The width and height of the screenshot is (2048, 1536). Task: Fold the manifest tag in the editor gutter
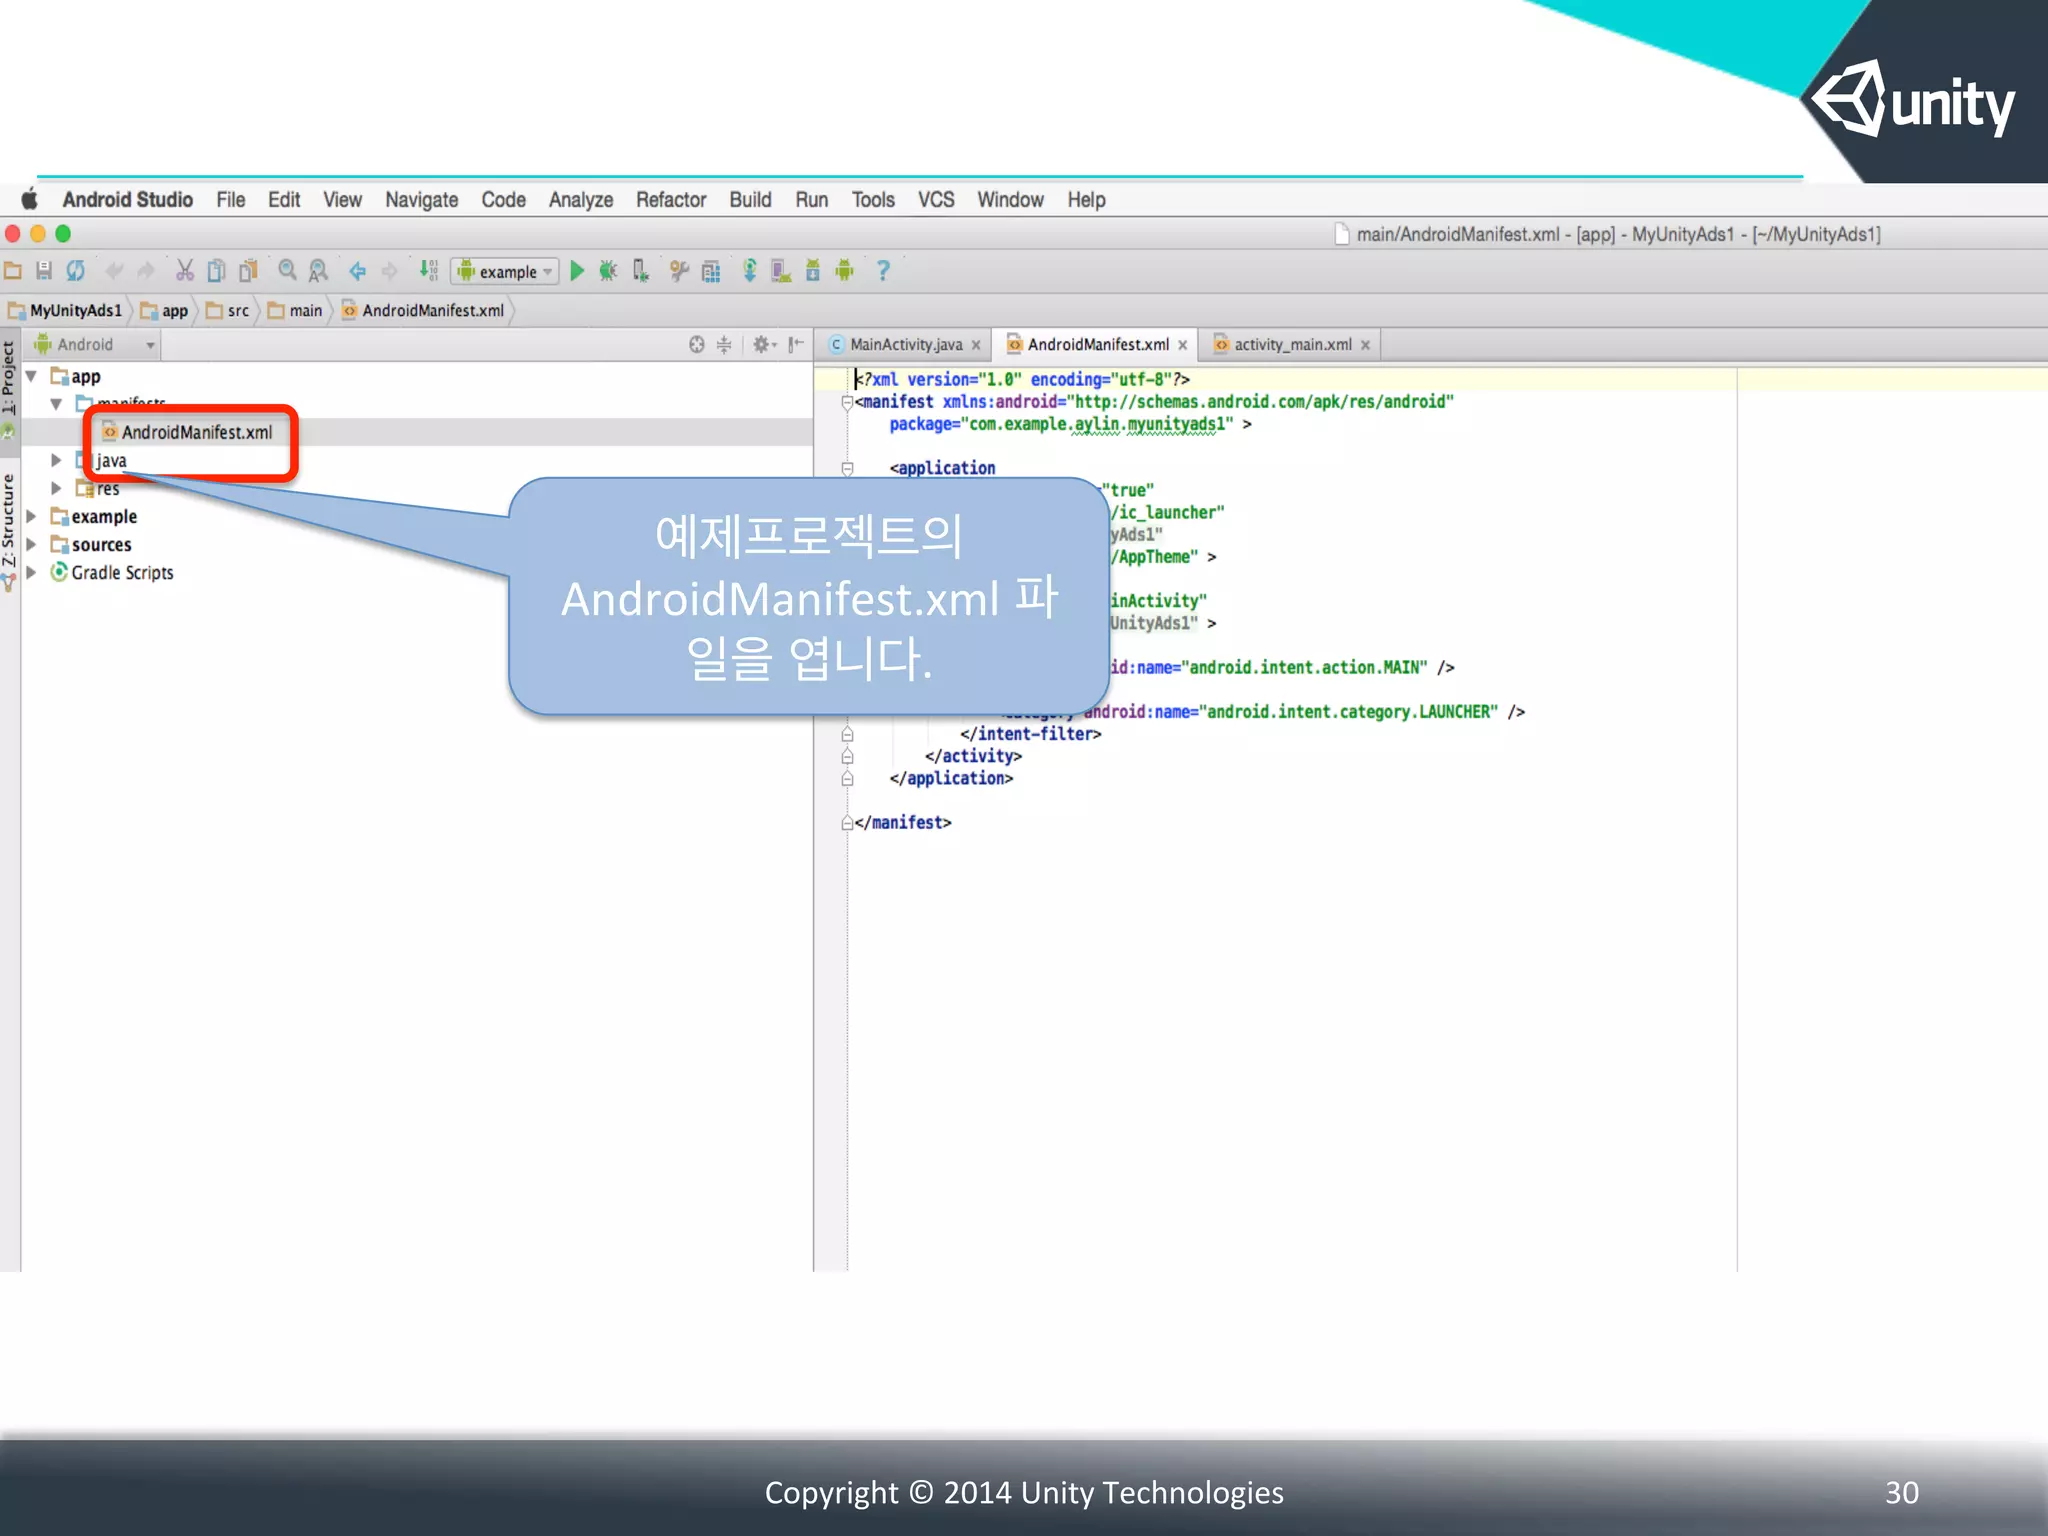tap(847, 402)
